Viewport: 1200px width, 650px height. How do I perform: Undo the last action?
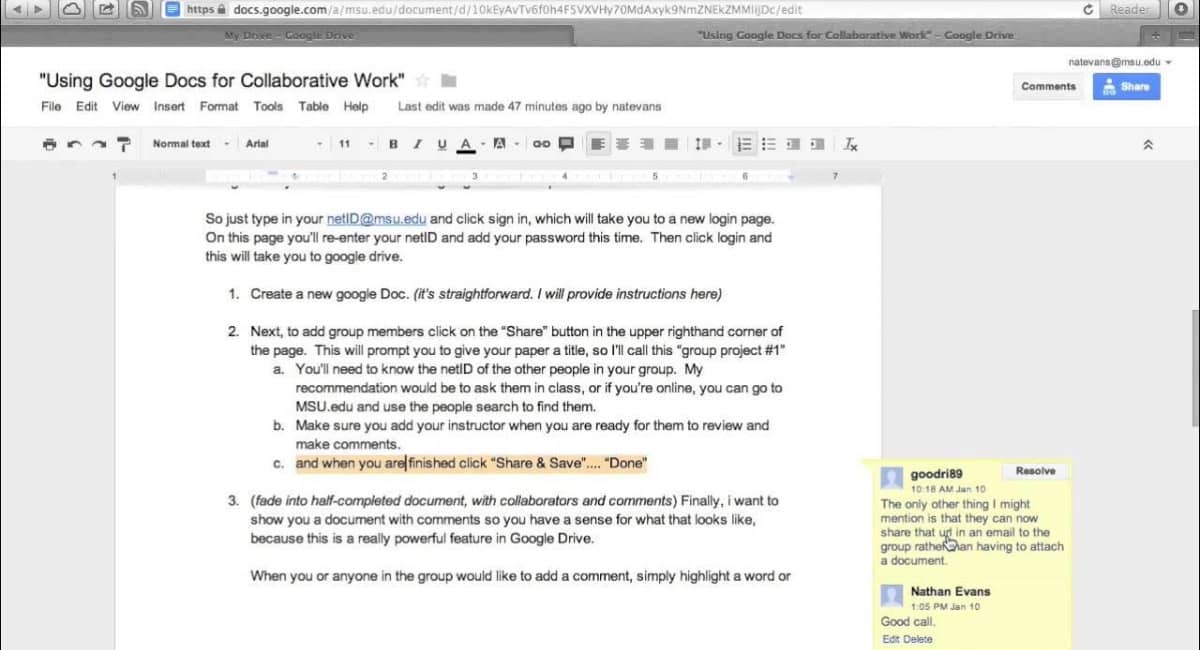point(74,144)
